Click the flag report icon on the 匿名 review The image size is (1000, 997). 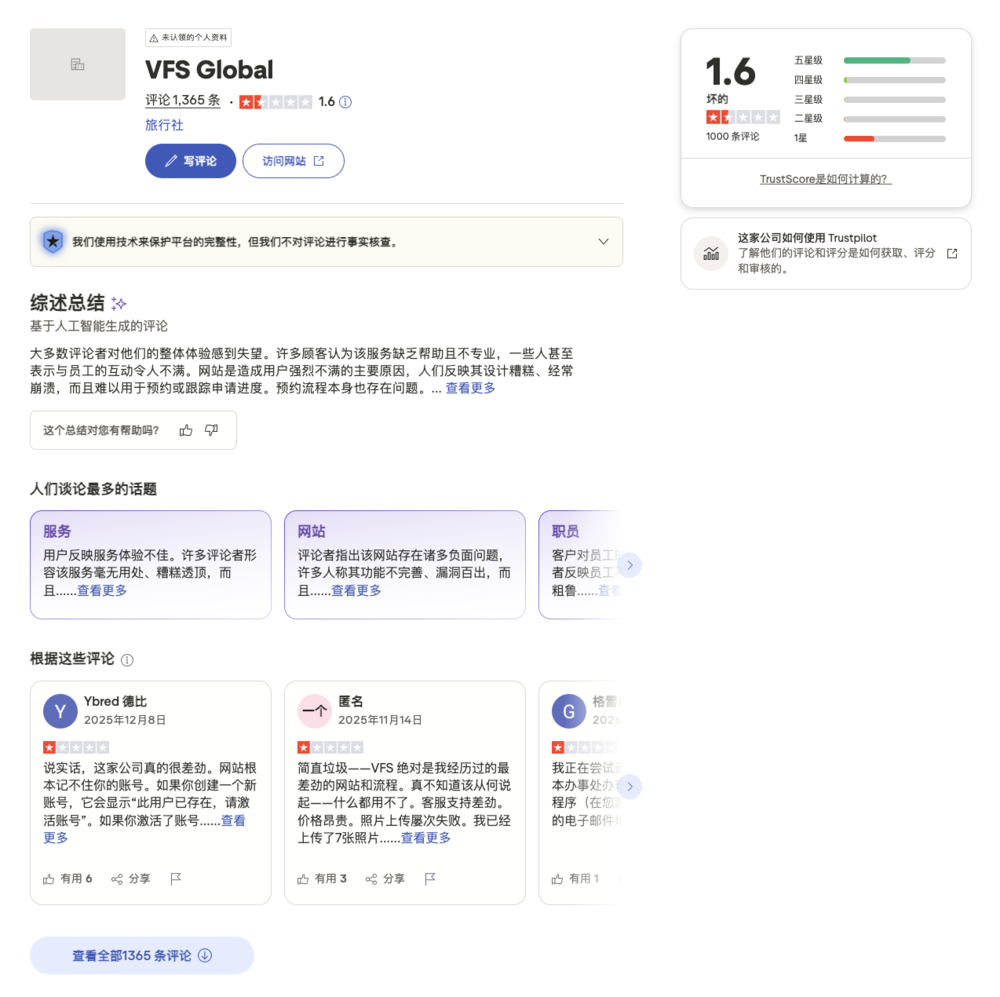point(430,878)
